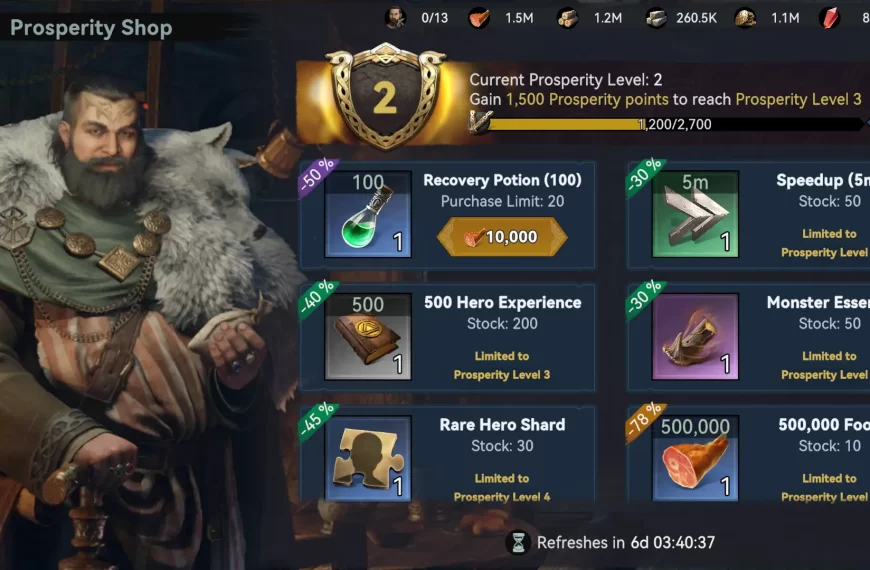Viewport: 870px width, 570px height.
Task: Click the -50% discount tag on Recovery Potion
Action: pyautogui.click(x=318, y=174)
